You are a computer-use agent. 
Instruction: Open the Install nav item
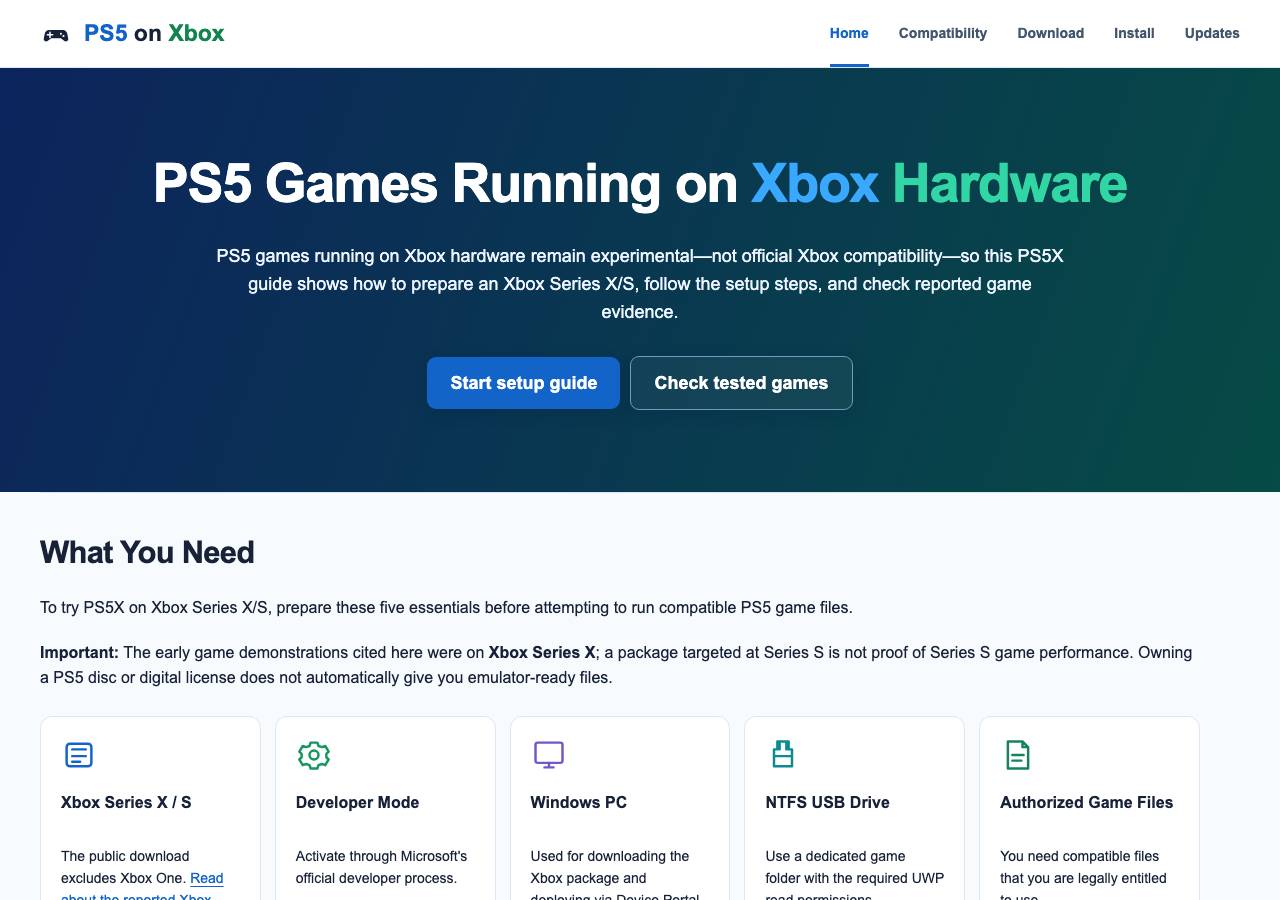1134,33
